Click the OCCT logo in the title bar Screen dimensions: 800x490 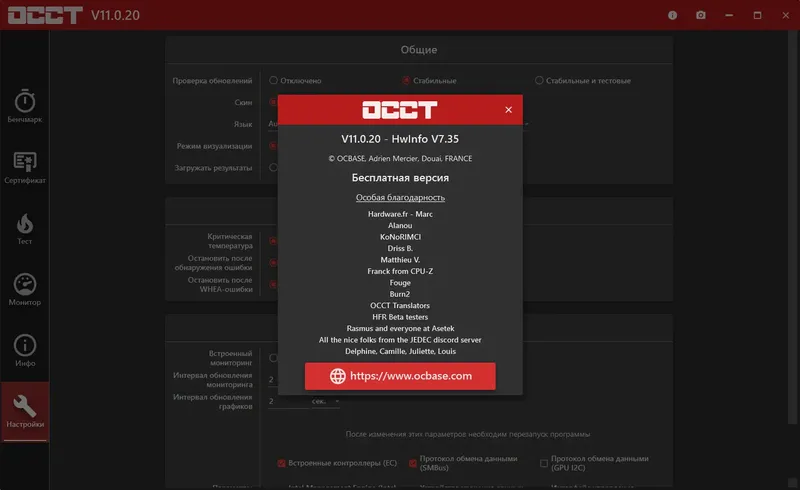pos(45,15)
